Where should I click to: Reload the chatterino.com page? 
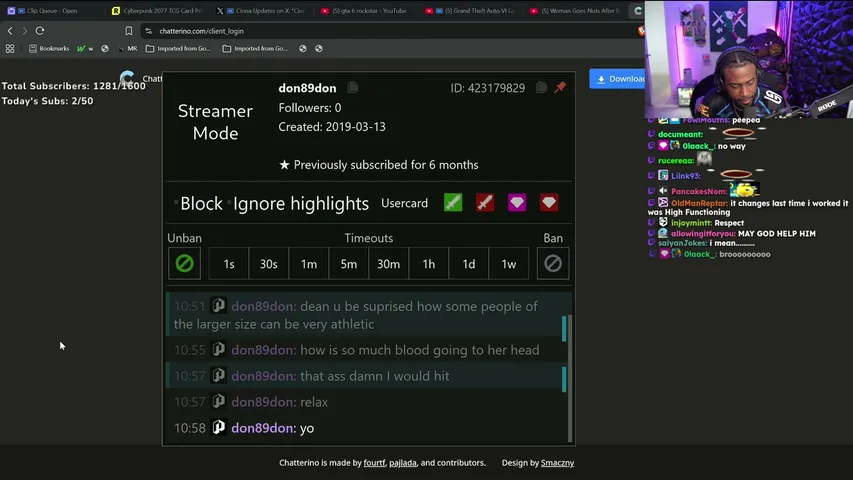[x=40, y=31]
